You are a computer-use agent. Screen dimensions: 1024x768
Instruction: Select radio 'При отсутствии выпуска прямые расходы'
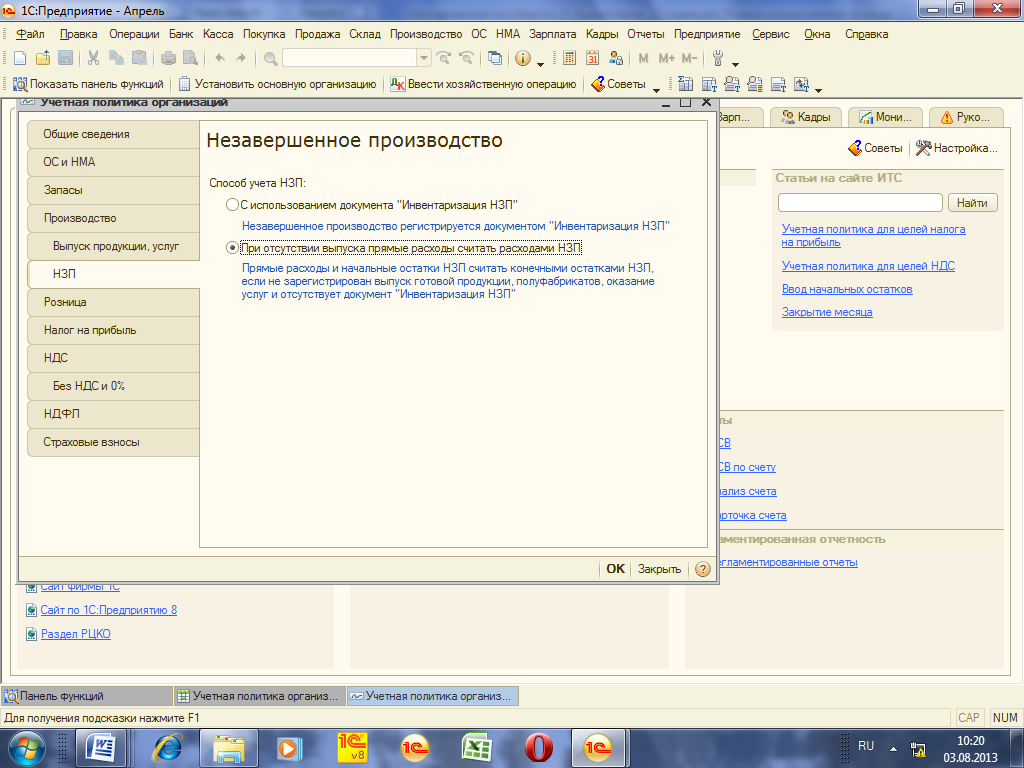point(232,248)
